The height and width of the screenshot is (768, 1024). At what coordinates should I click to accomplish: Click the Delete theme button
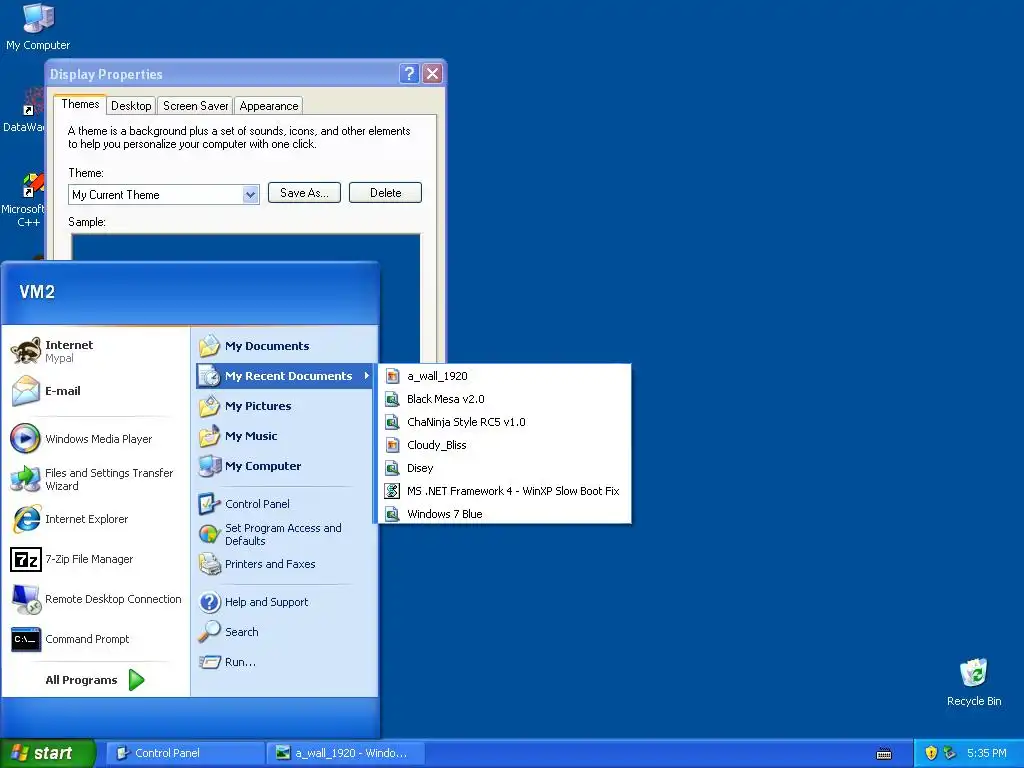[x=385, y=193]
